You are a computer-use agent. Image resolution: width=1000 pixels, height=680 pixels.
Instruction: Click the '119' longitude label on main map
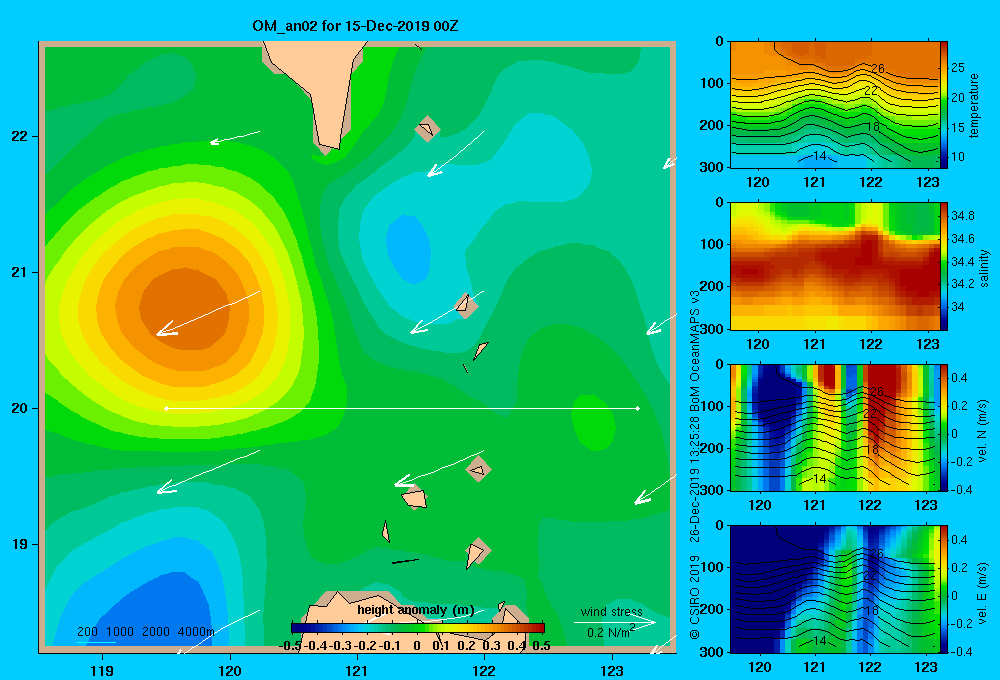click(x=103, y=670)
